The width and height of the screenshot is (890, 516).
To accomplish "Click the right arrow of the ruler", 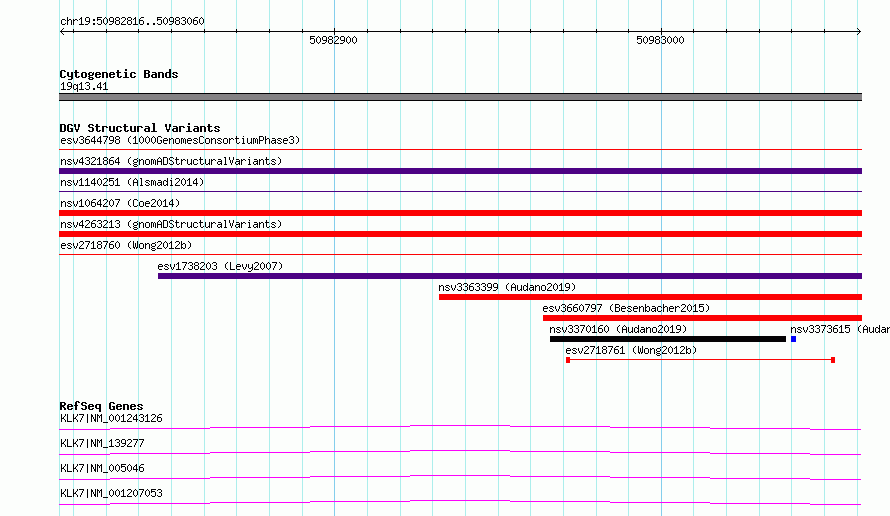I will click(859, 32).
